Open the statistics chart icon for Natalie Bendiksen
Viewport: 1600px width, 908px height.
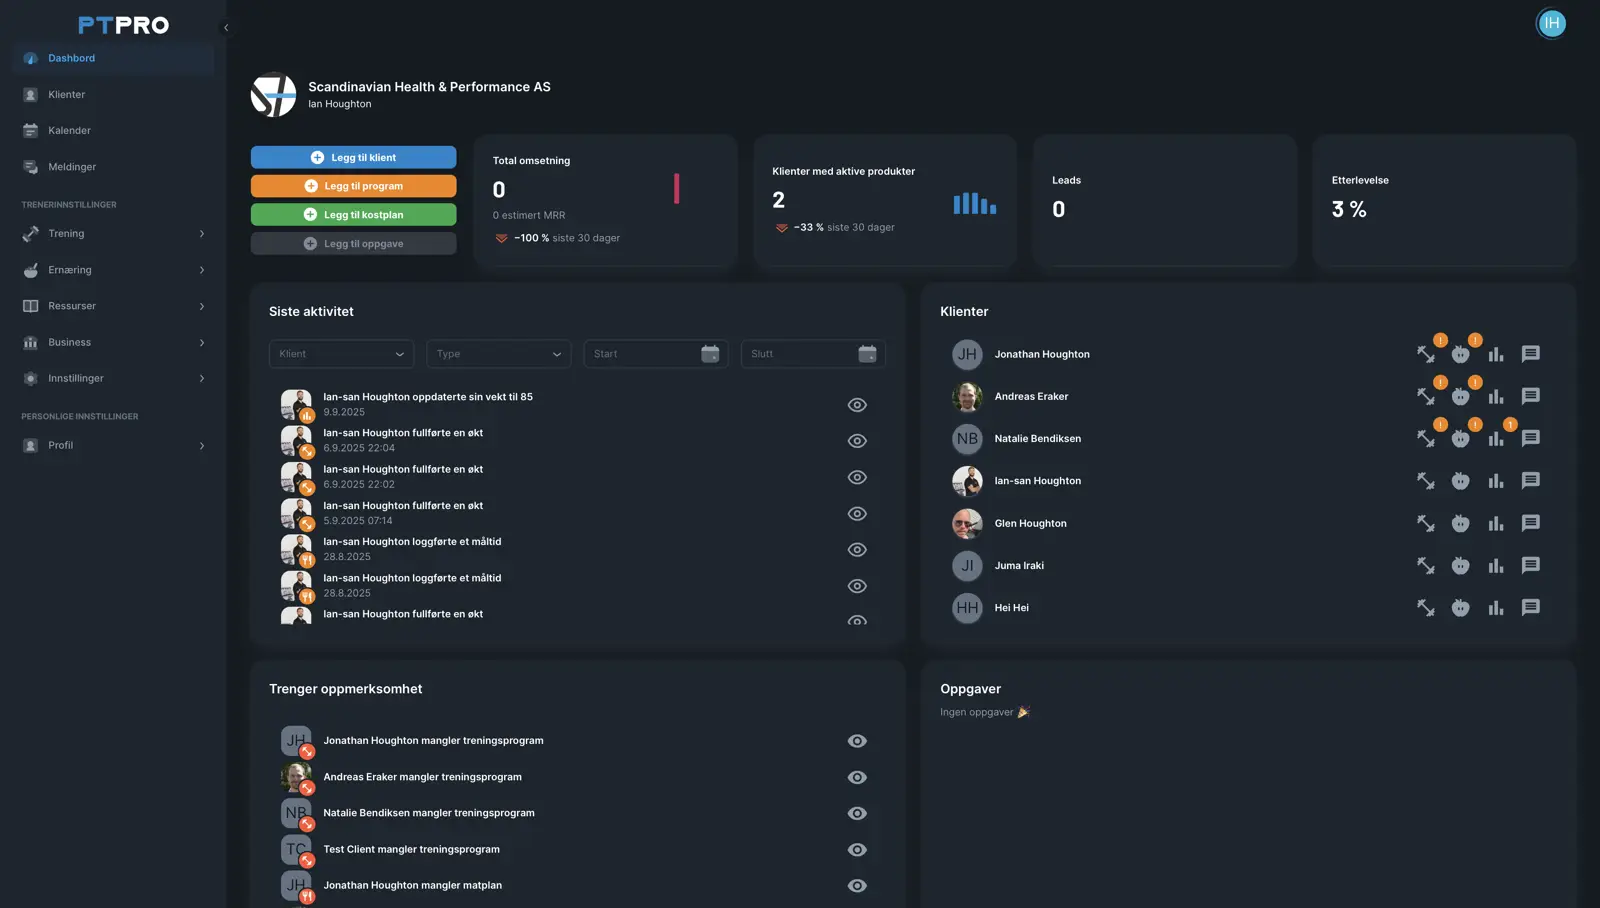click(x=1496, y=438)
